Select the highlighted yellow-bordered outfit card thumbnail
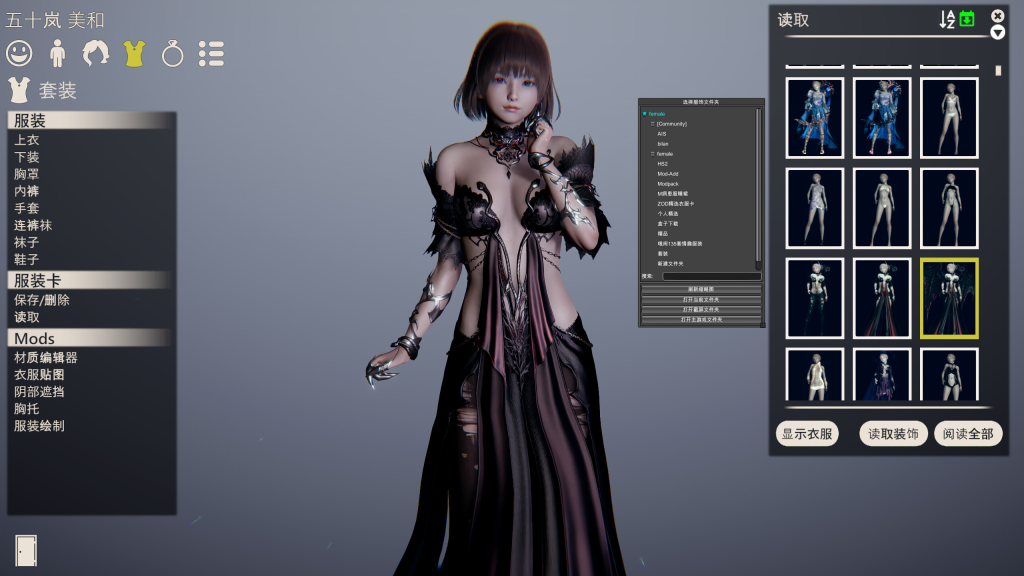The height and width of the screenshot is (576, 1024). (949, 298)
